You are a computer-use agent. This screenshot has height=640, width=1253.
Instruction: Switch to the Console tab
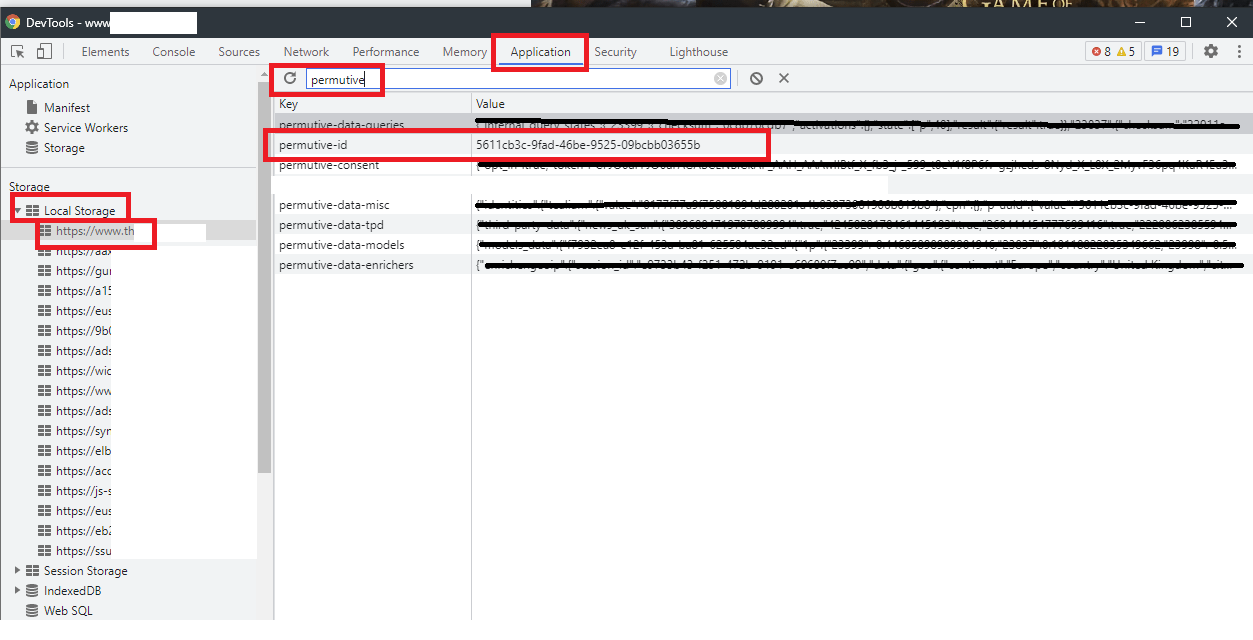[174, 52]
